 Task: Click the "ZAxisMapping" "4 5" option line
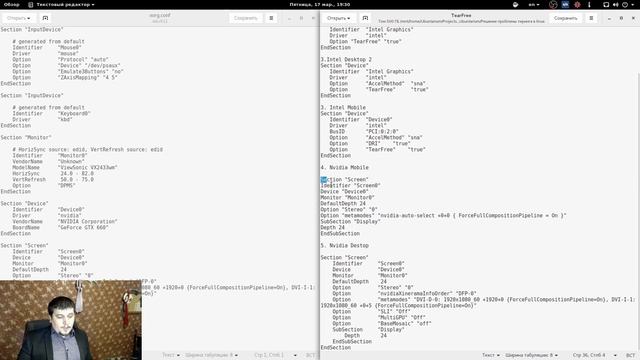click(65, 78)
